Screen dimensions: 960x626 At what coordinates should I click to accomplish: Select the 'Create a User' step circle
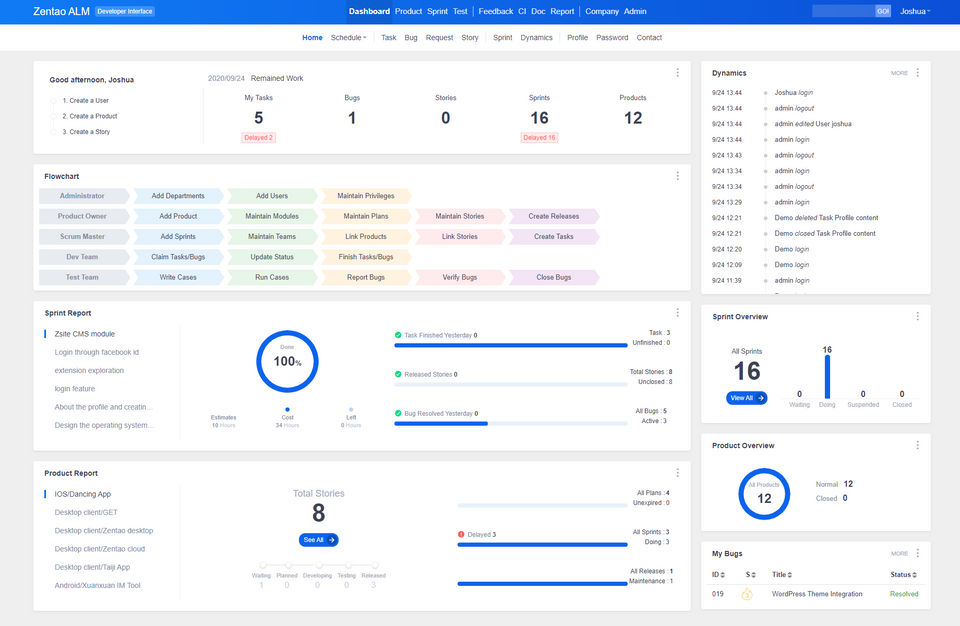54,101
